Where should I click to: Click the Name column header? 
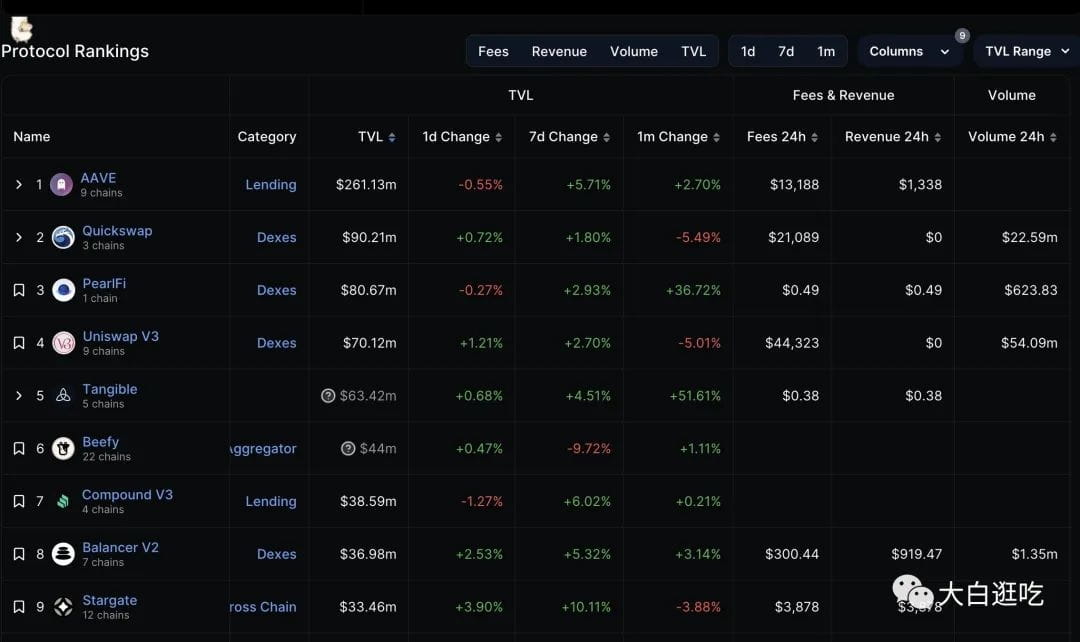pyautogui.click(x=32, y=137)
